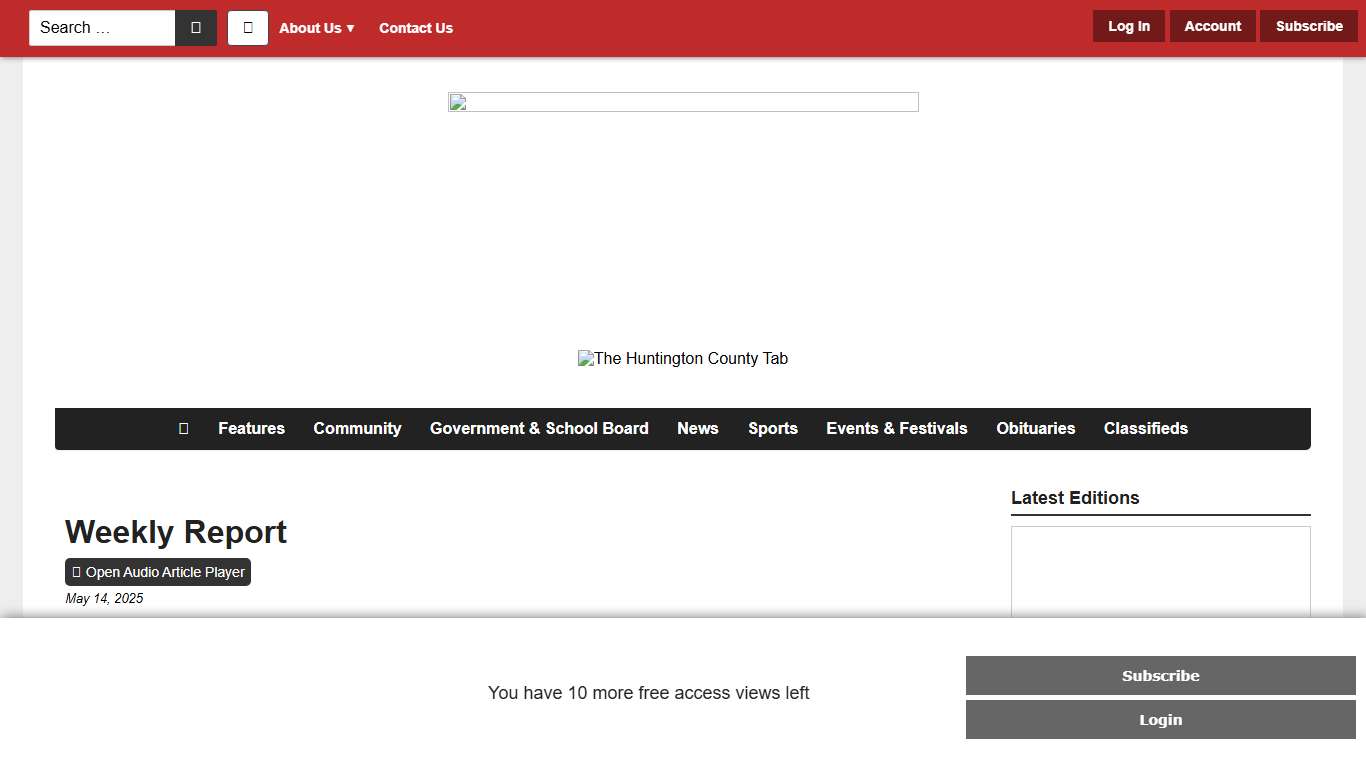Viewport: 1366px width, 768px height.
Task: Click the white icon button beside the search box
Action: pos(248,28)
